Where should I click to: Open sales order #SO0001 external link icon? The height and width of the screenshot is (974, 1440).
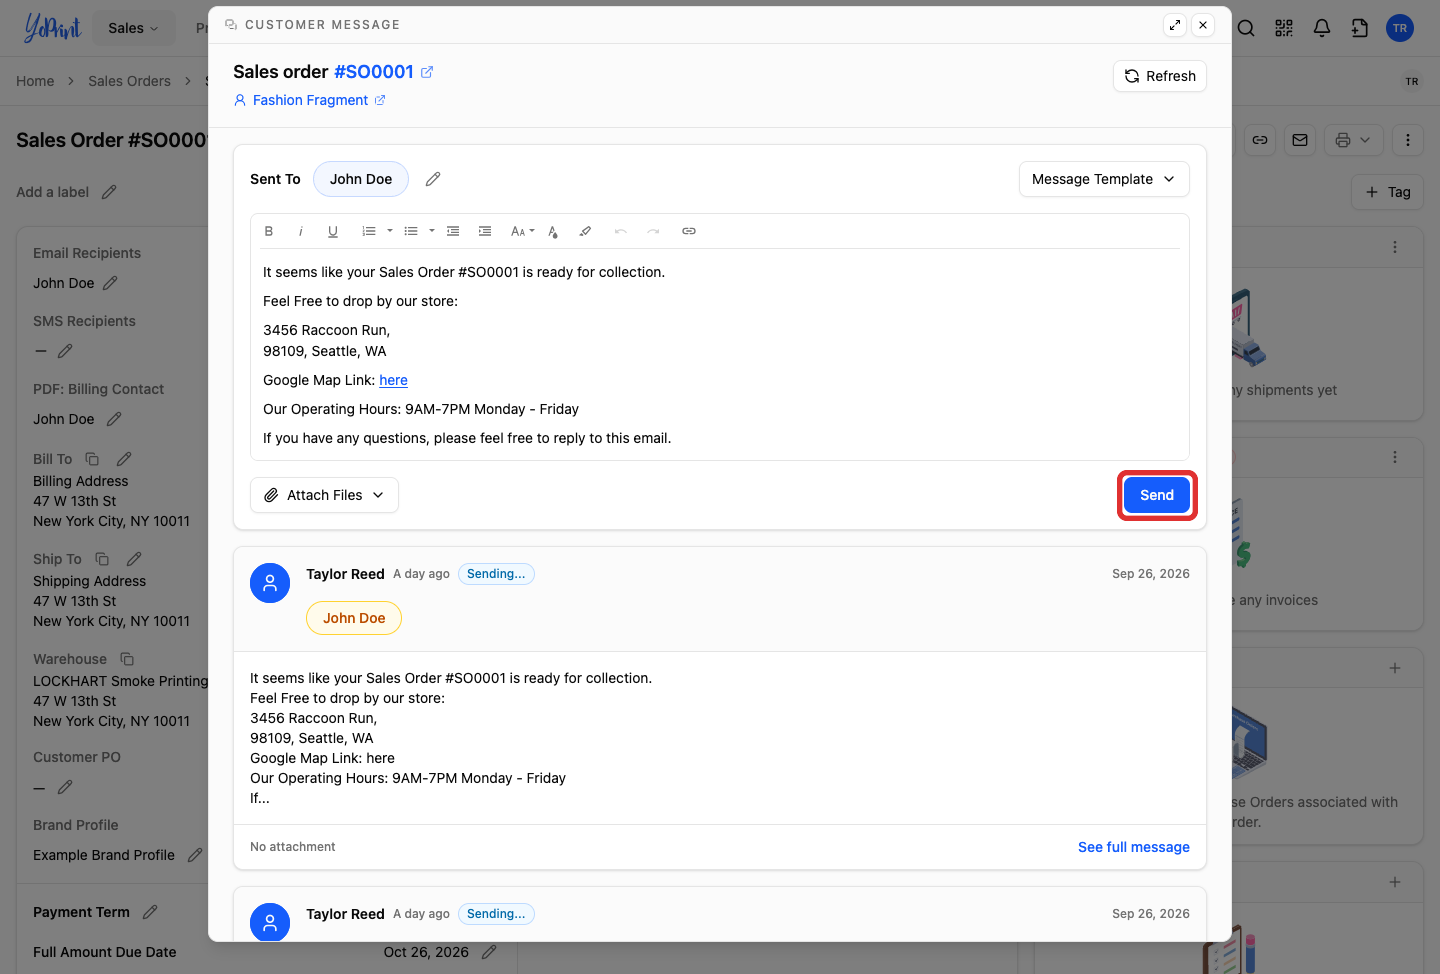point(427,72)
